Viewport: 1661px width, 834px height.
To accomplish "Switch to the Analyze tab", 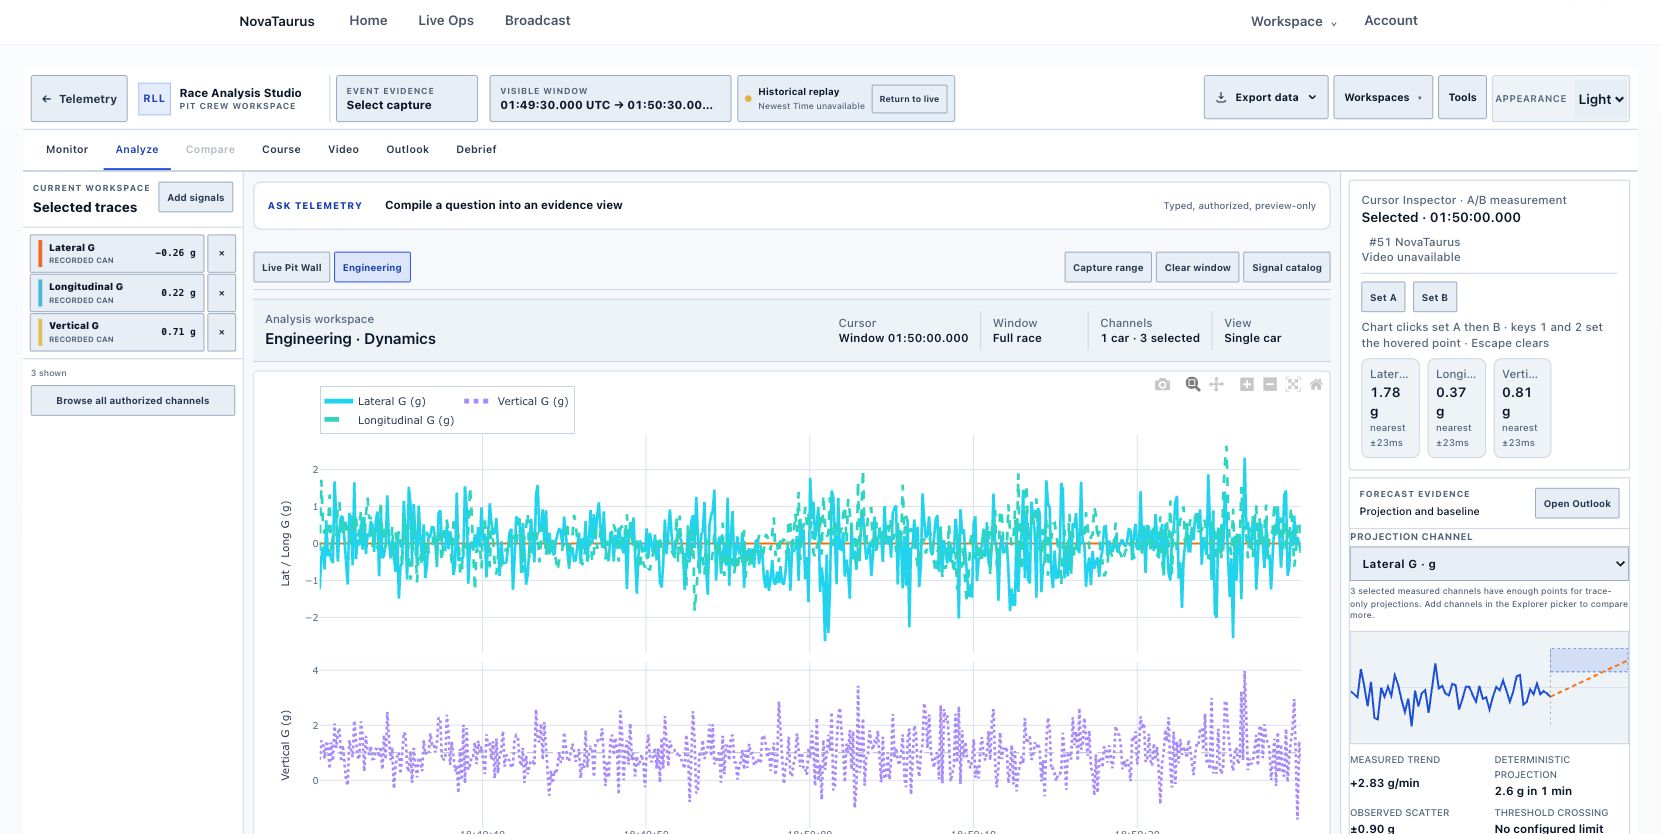I will [x=137, y=149].
